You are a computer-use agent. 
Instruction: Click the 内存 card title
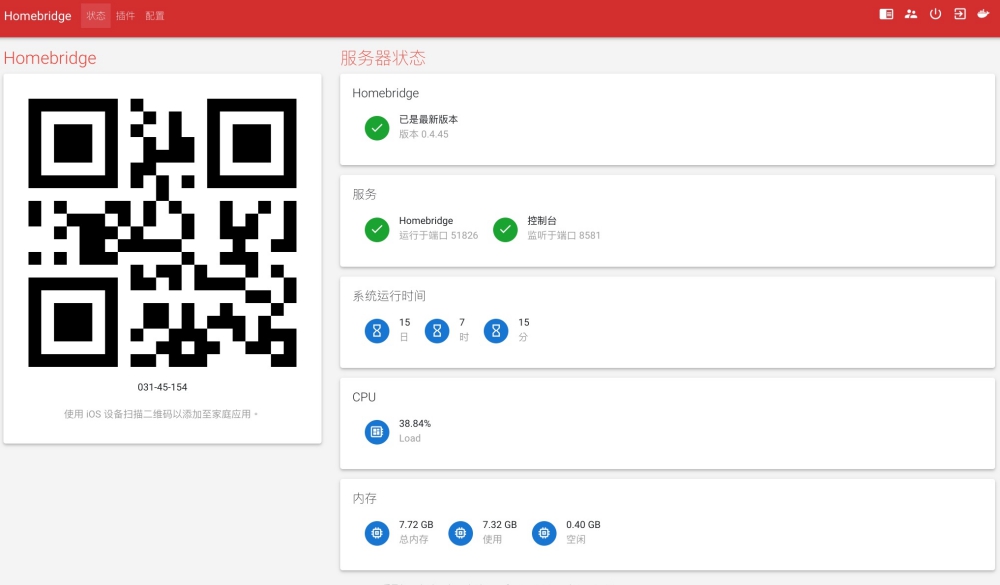tap(364, 498)
